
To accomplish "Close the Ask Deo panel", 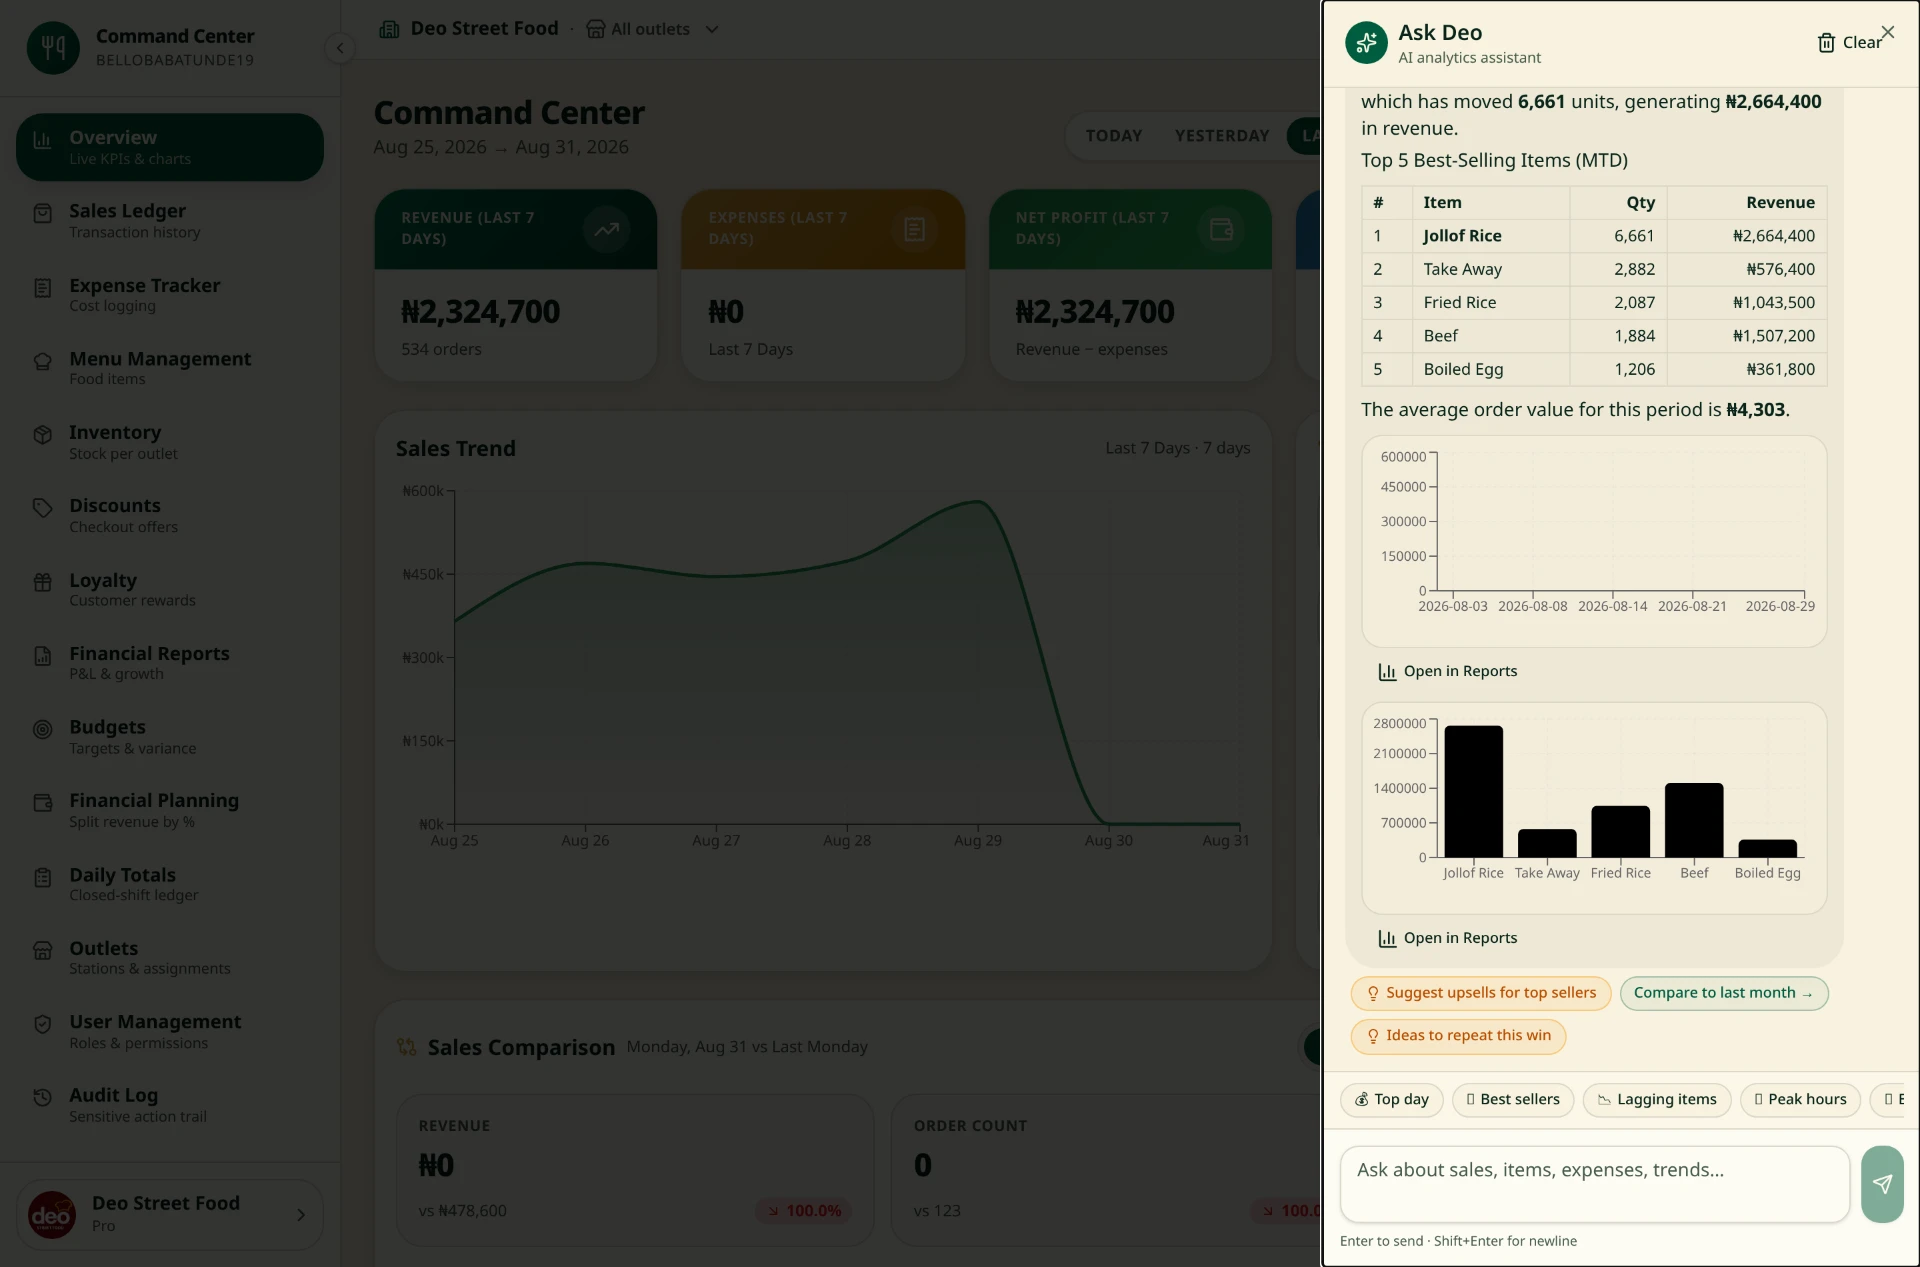I will click(x=1888, y=32).
